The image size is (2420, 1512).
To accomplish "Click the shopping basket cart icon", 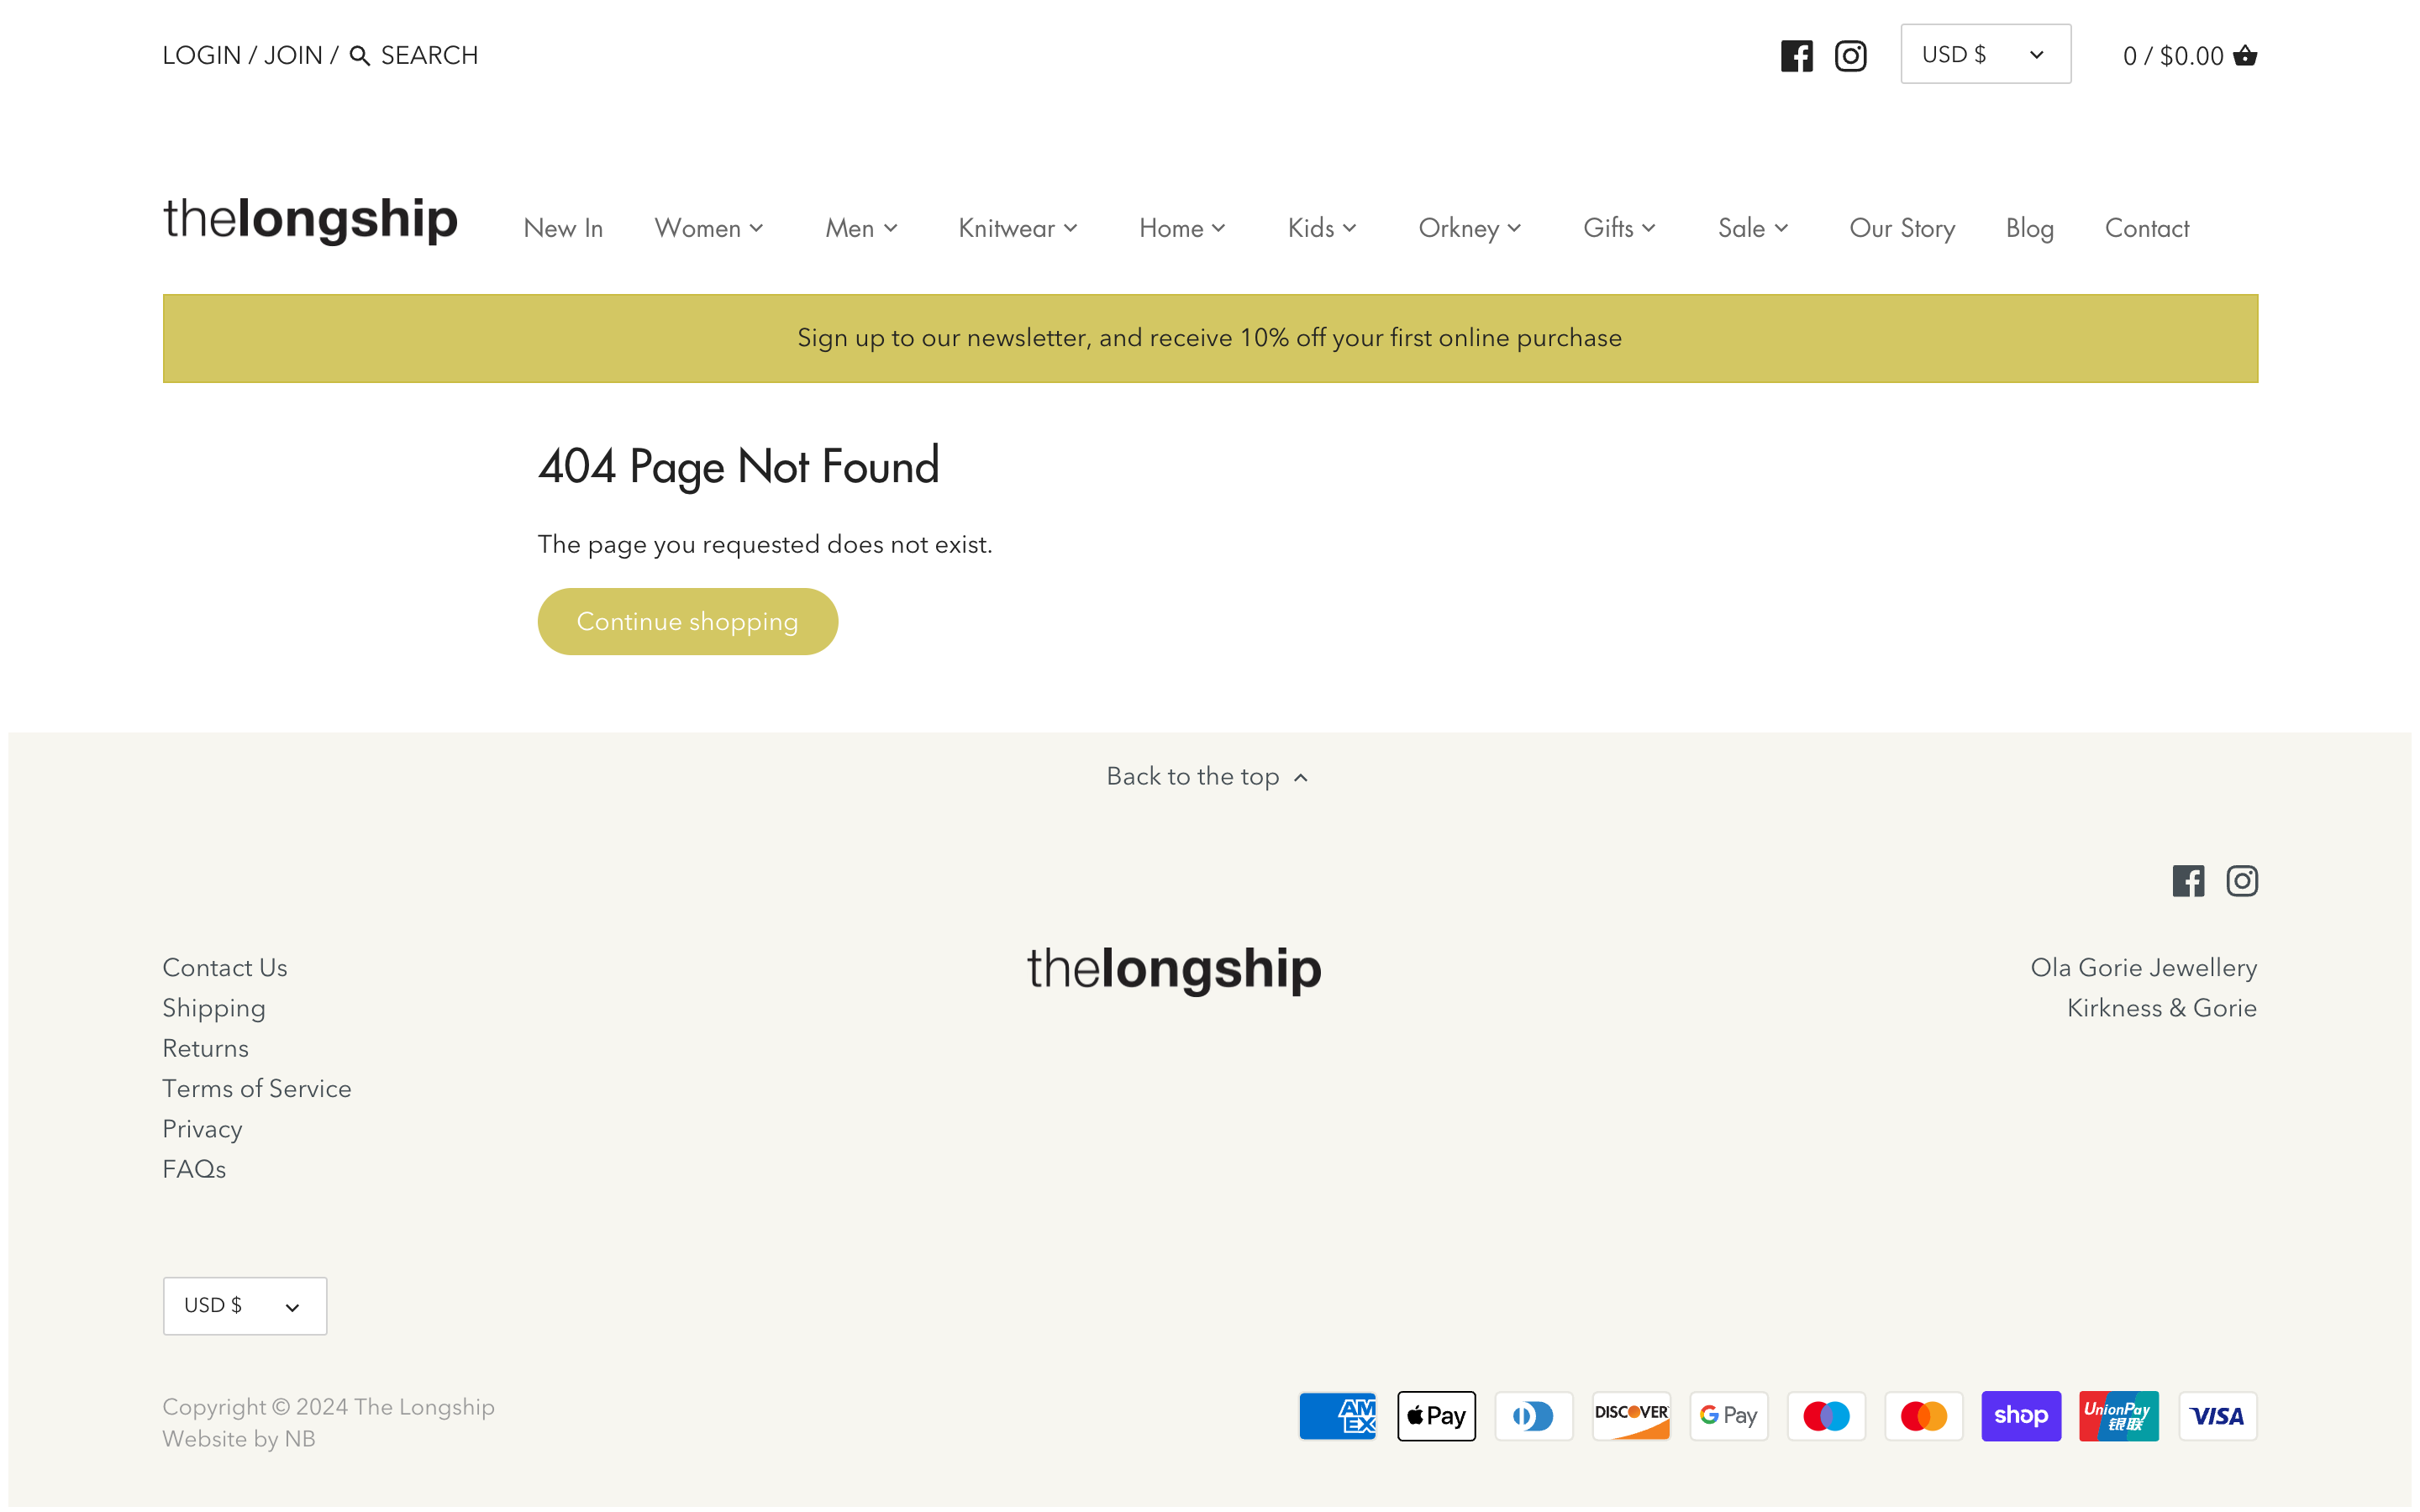I will [2244, 56].
